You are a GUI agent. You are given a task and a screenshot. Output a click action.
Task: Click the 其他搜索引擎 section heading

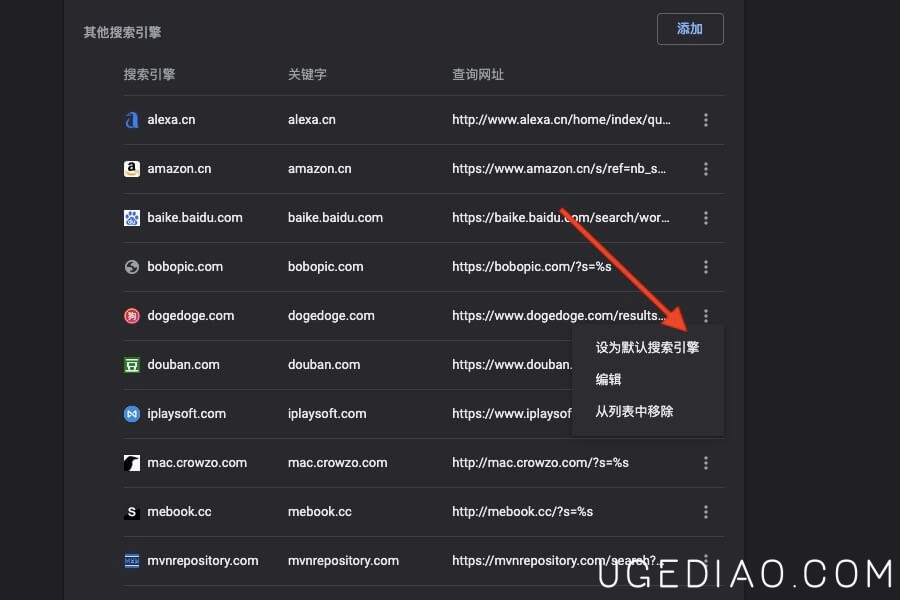pyautogui.click(x=122, y=32)
